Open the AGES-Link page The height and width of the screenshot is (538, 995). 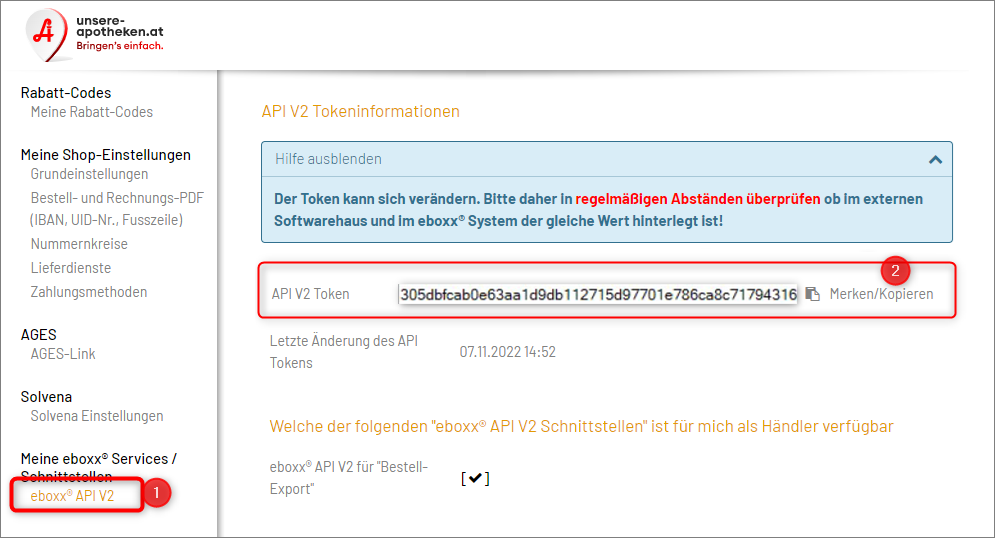pyautogui.click(x=63, y=354)
